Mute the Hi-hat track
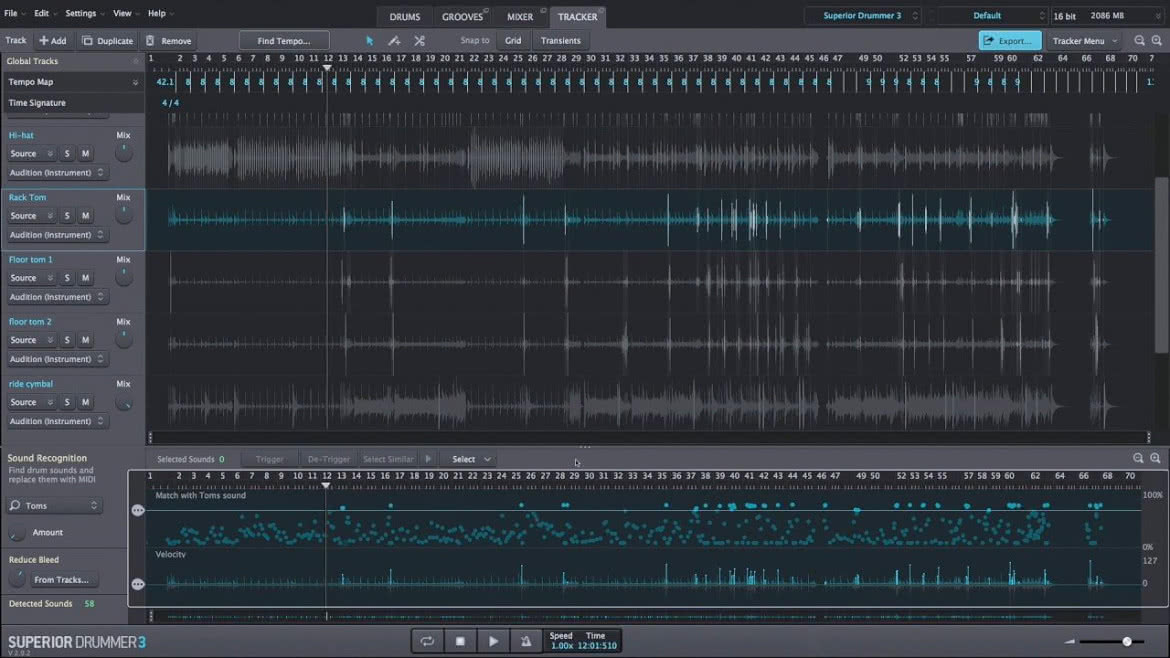1170x658 pixels. point(85,154)
